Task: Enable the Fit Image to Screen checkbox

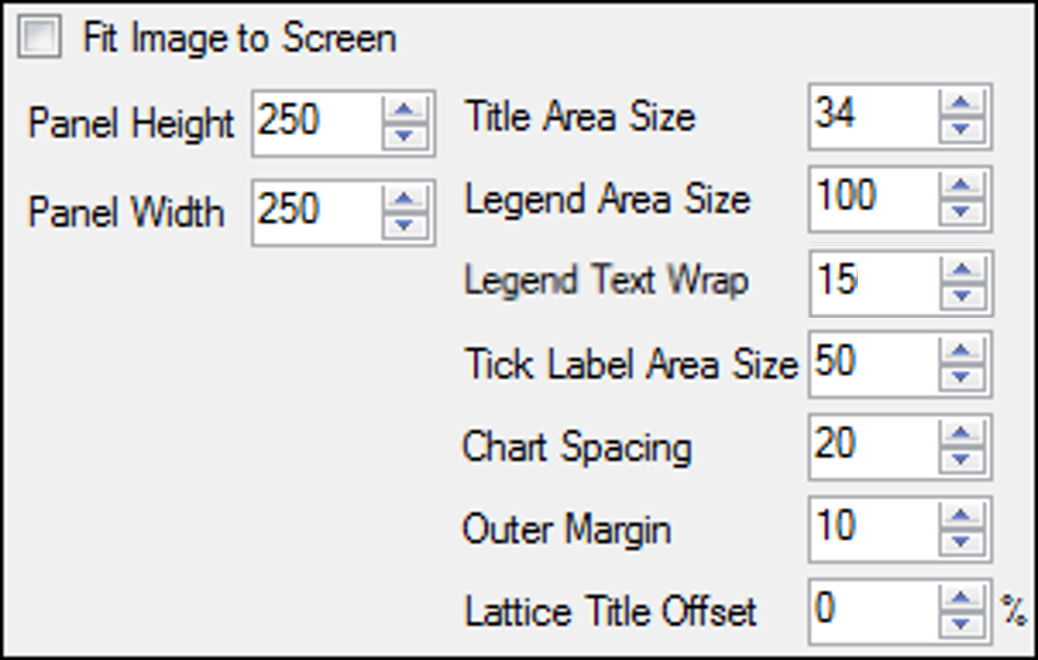Action: click(x=43, y=40)
